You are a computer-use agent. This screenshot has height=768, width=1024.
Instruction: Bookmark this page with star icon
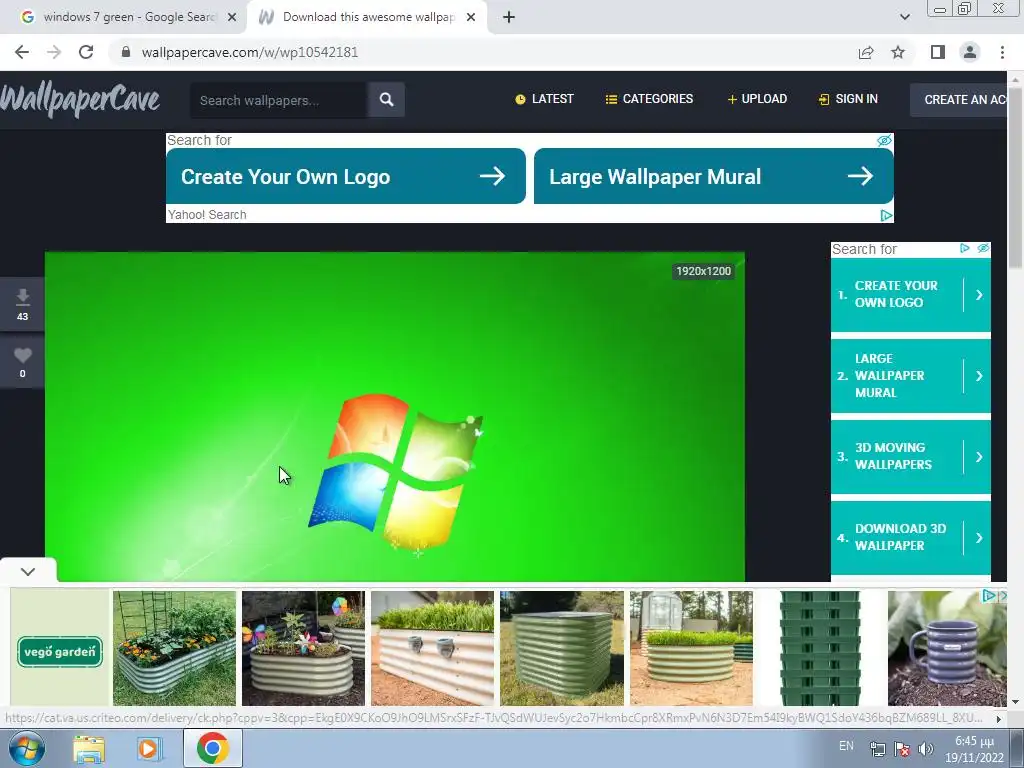[898, 52]
